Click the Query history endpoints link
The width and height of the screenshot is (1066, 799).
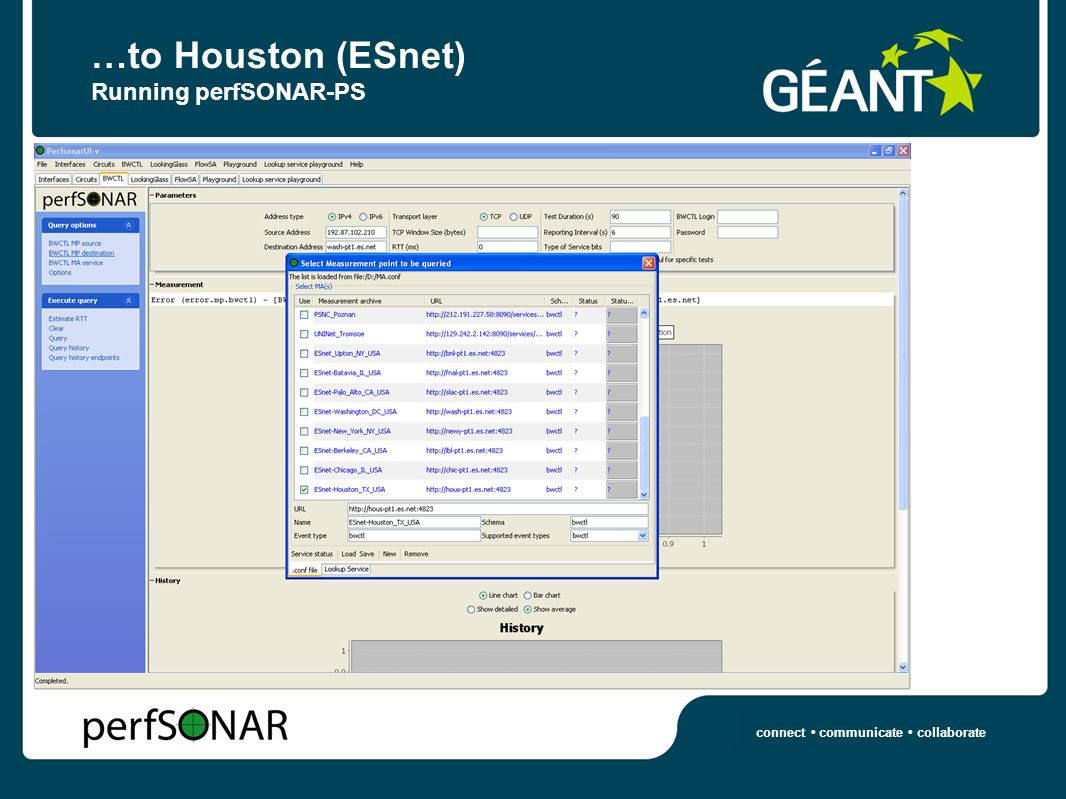tap(84, 358)
